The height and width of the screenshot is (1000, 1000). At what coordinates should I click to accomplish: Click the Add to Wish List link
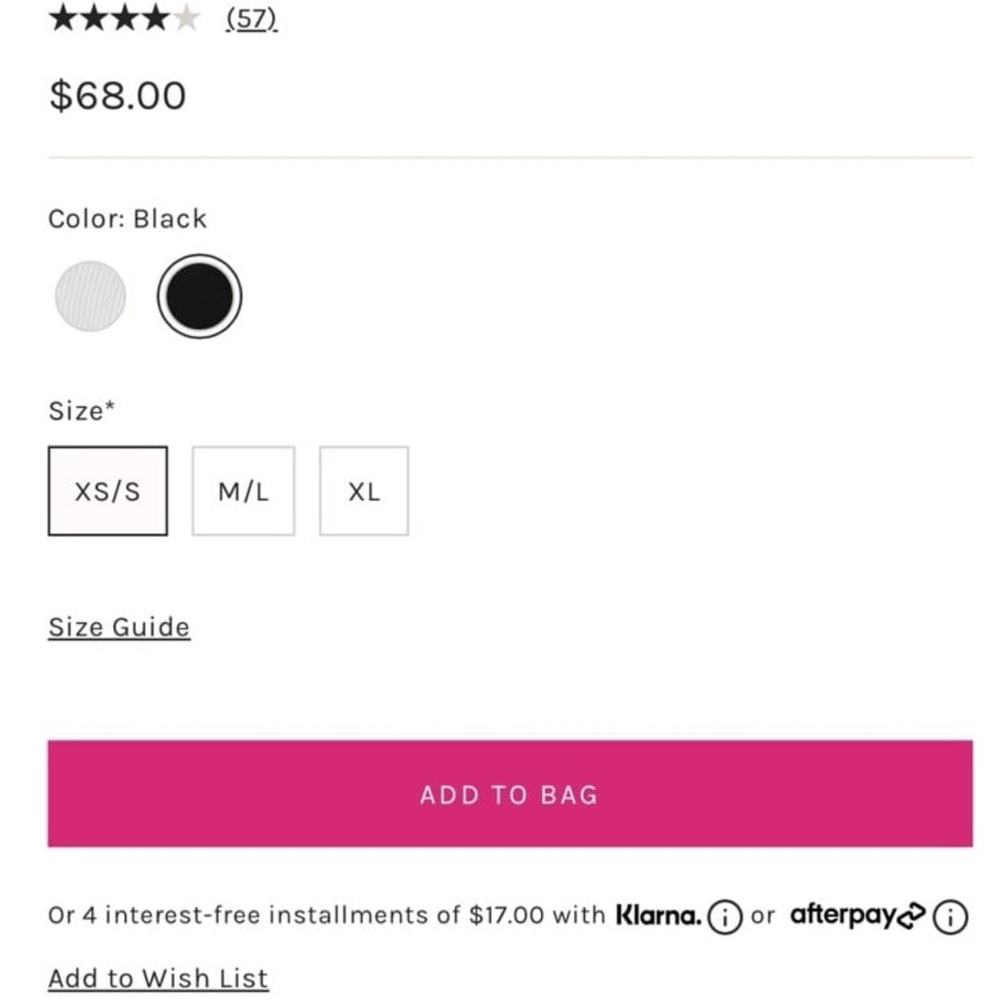point(158,978)
